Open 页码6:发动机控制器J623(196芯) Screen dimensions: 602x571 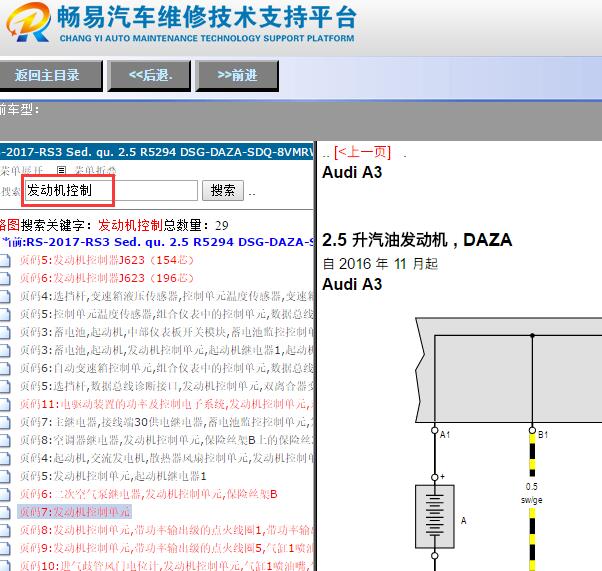[x=107, y=278]
